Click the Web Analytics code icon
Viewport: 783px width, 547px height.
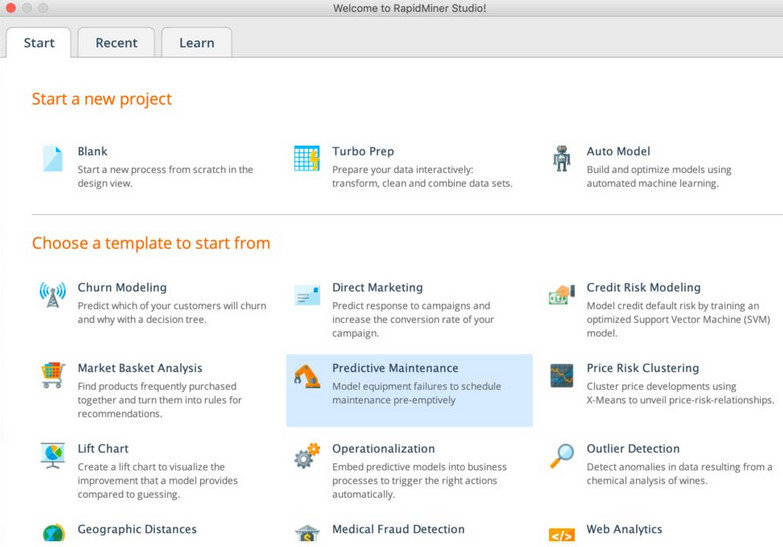coord(562,536)
